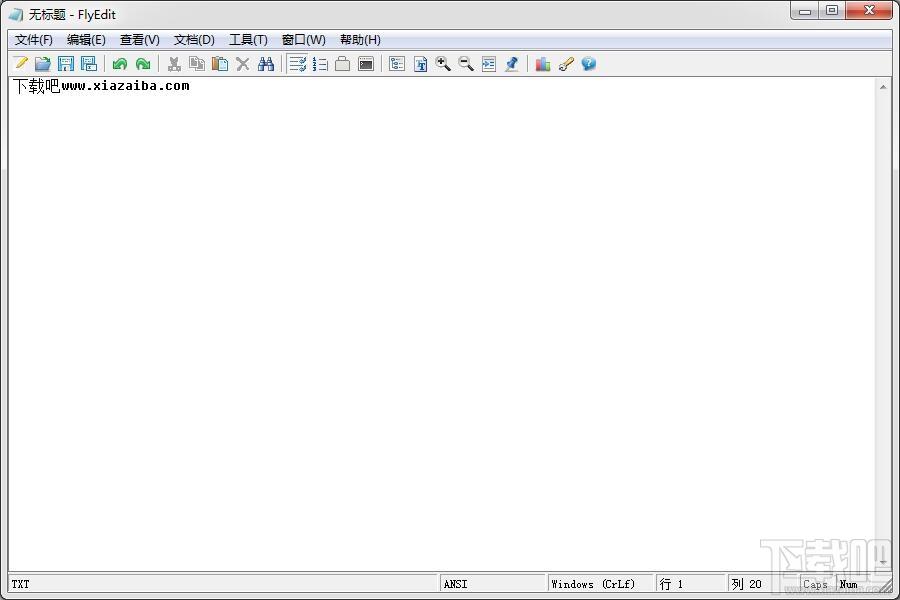Click the undo green arrow

120,64
